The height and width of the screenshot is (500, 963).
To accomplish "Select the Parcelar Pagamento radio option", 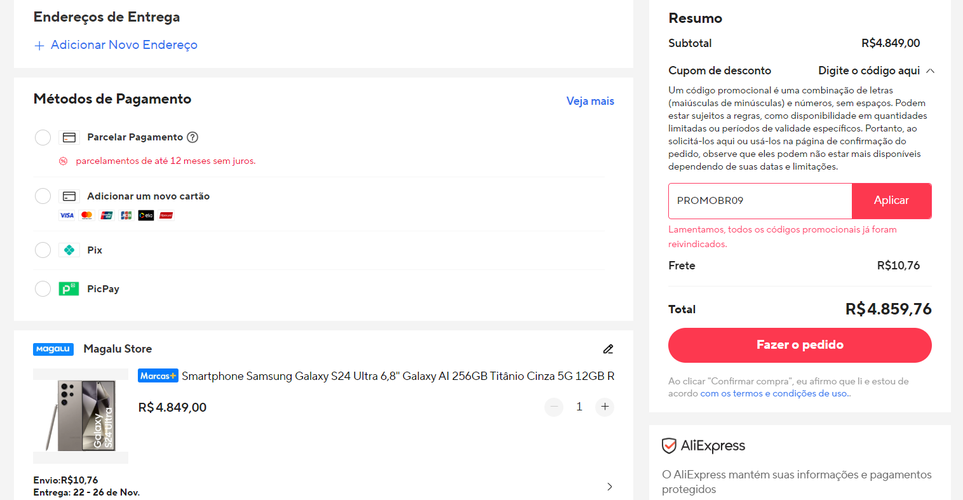I will [43, 137].
